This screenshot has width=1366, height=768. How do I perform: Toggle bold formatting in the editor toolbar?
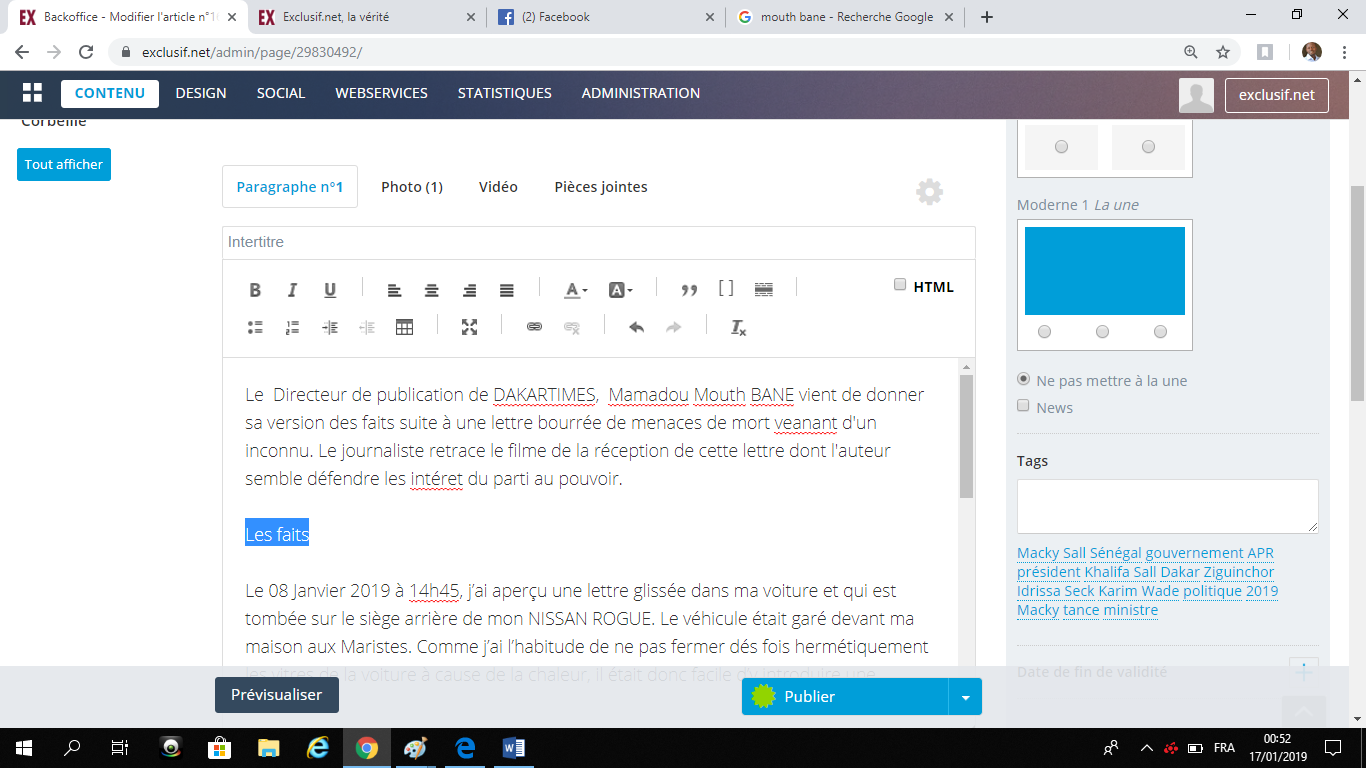(255, 290)
